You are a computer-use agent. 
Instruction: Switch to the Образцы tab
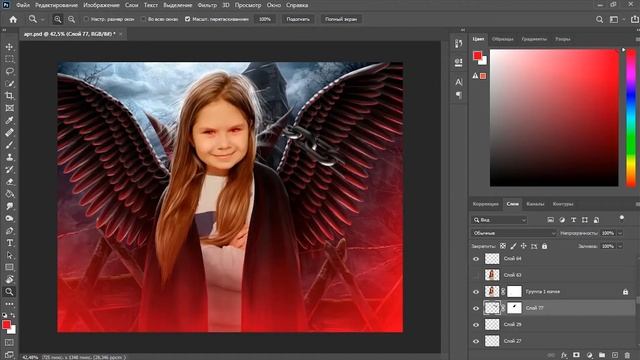(502, 39)
